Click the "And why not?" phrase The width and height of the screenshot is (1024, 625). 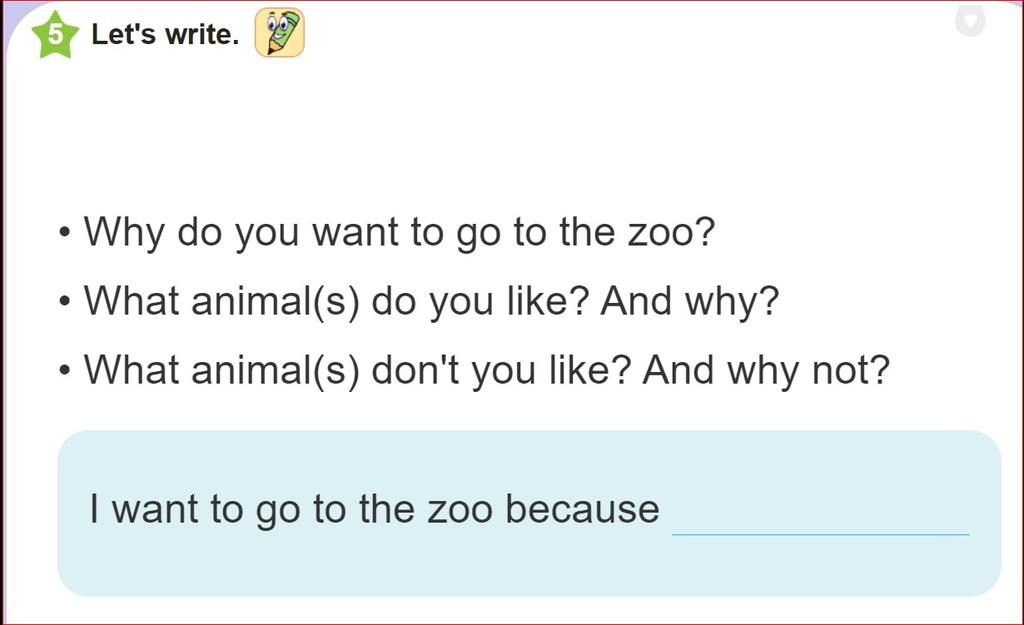(766, 371)
